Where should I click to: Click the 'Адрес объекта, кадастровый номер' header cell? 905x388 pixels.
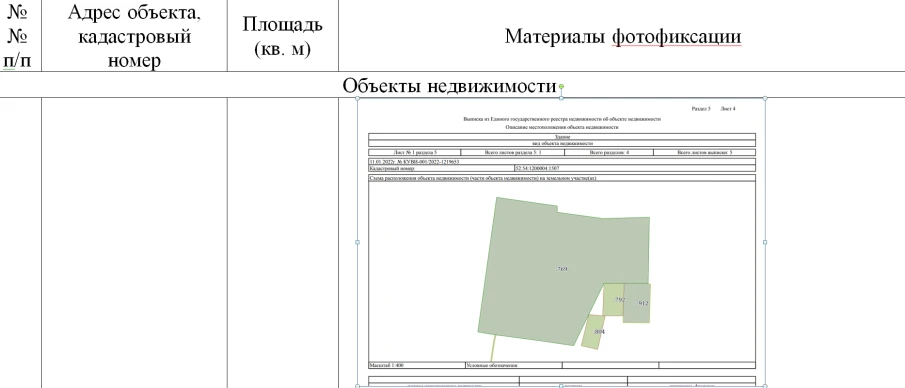click(x=134, y=36)
